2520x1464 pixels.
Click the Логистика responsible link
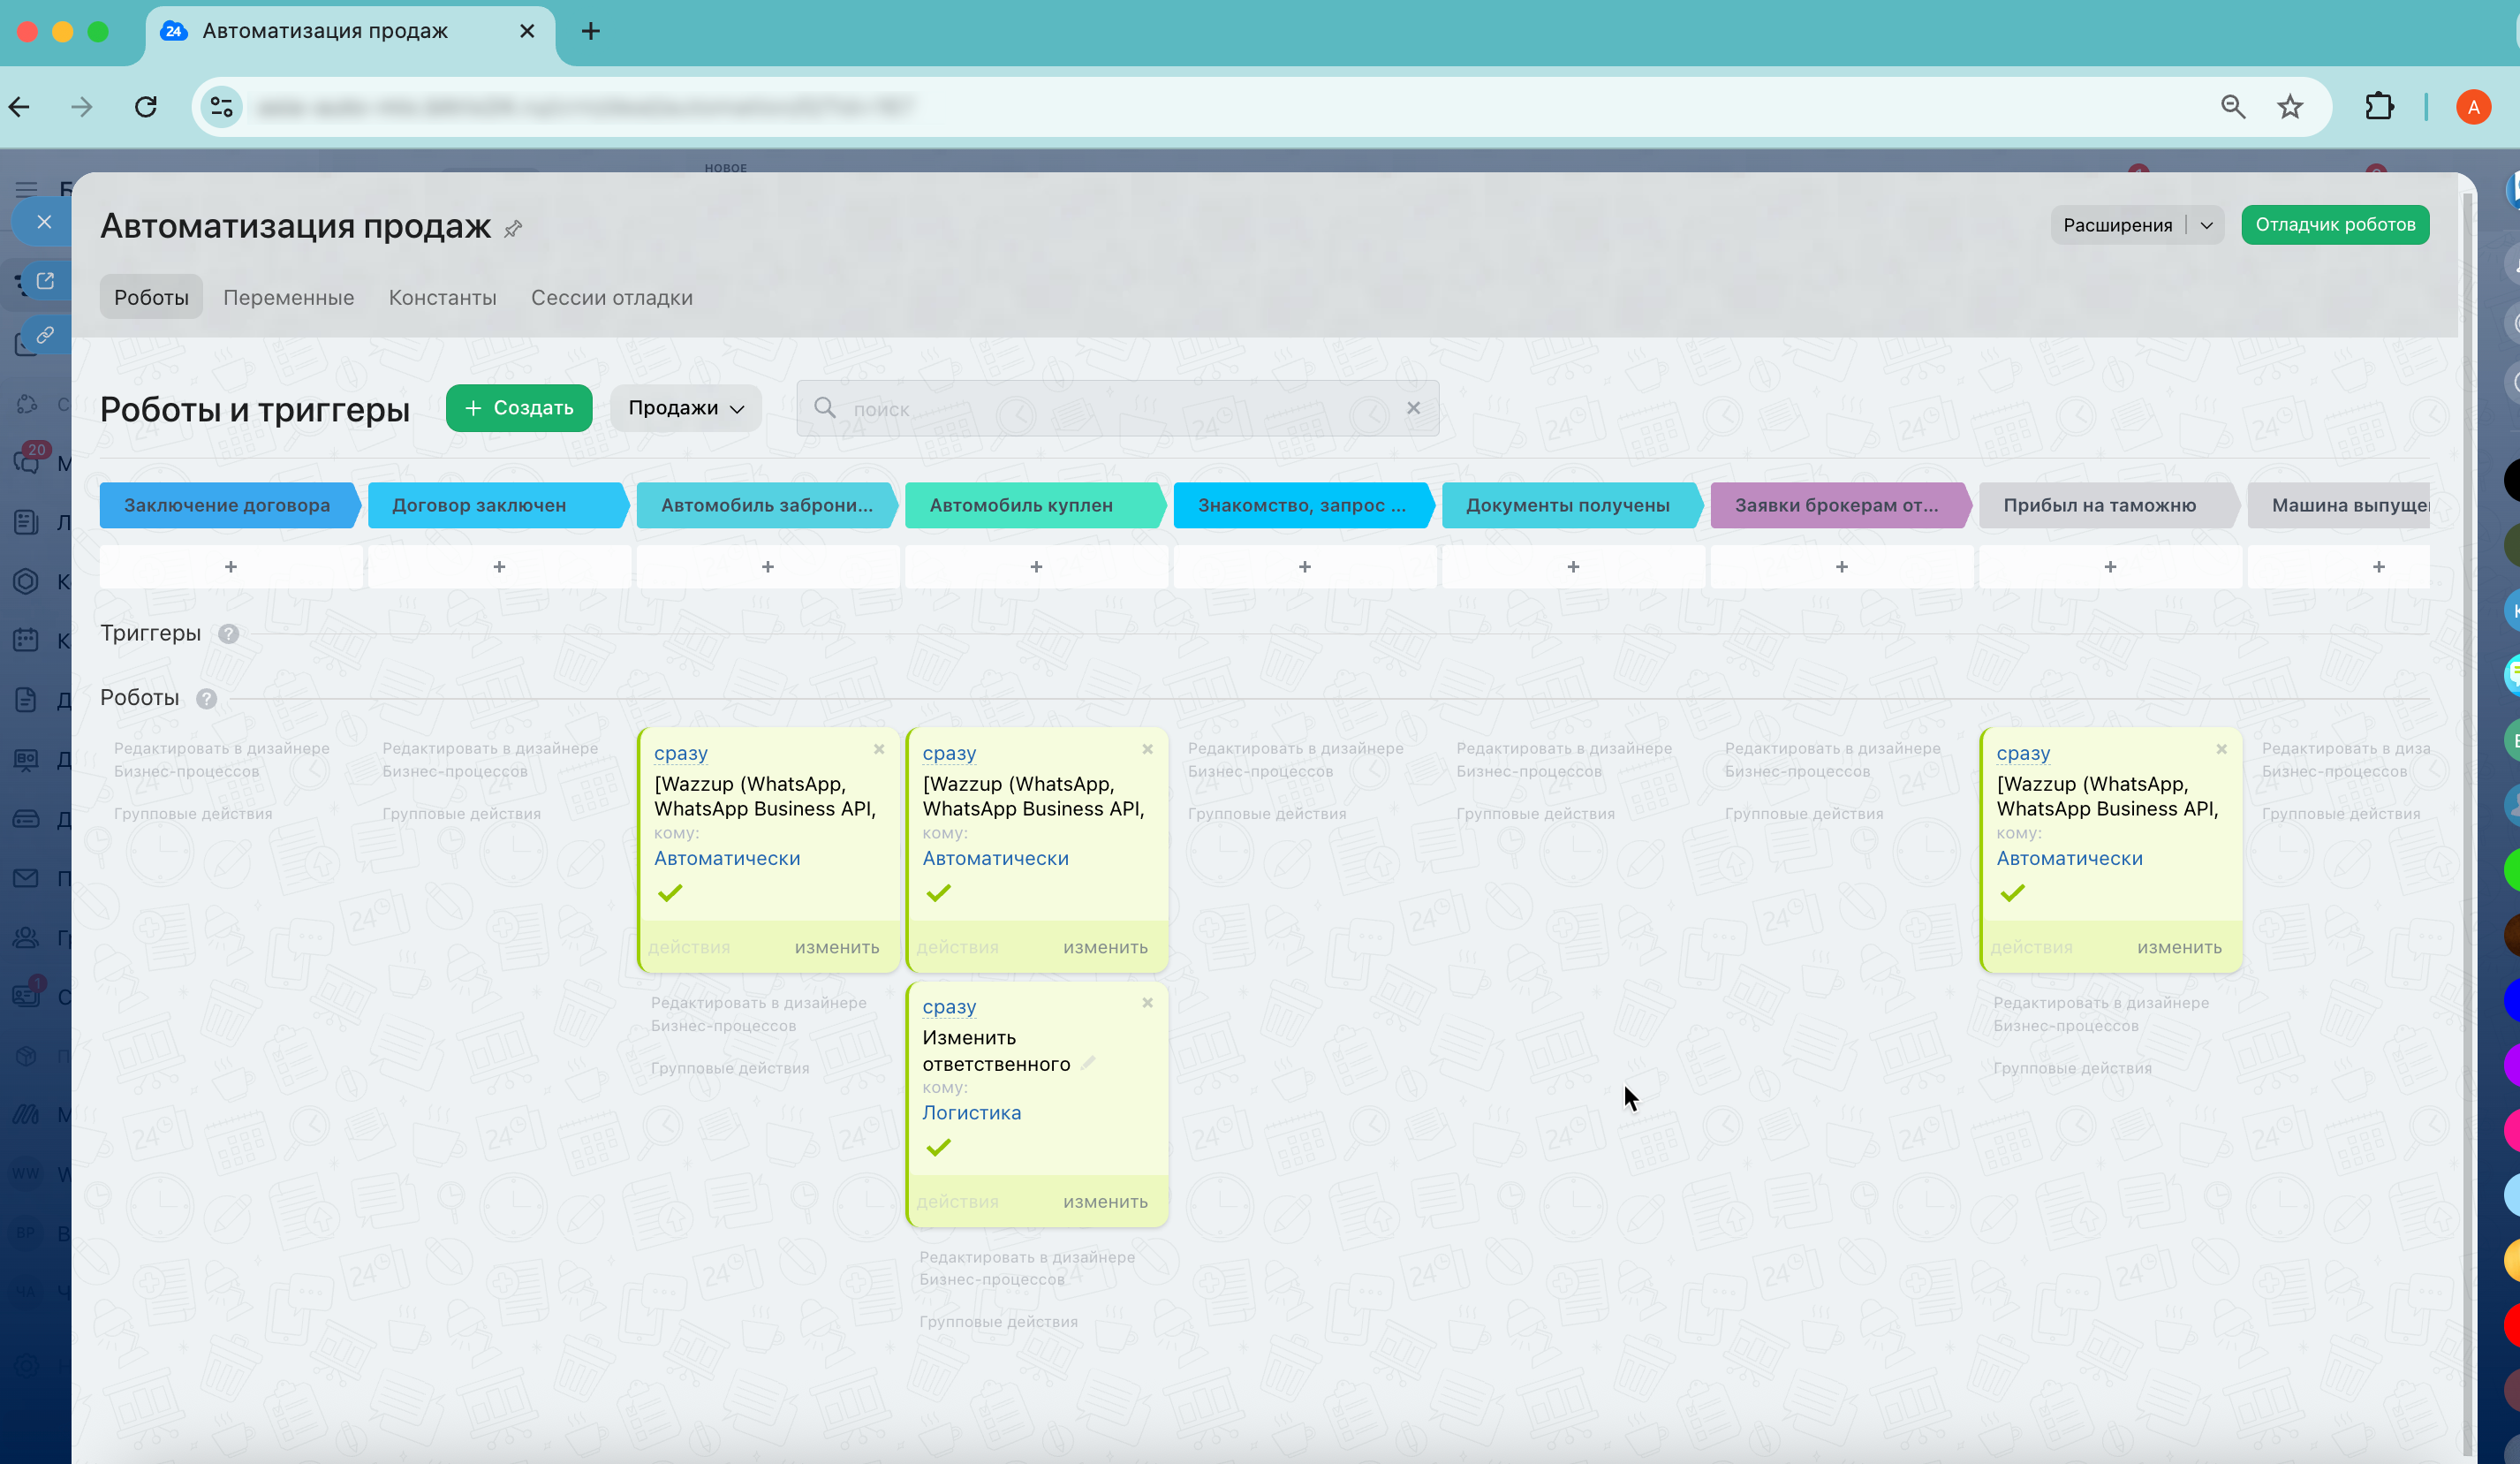click(971, 1113)
